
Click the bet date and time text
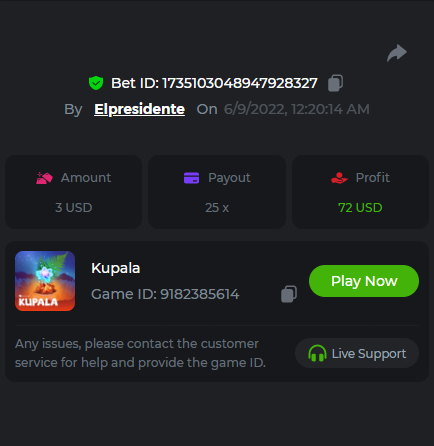pos(297,109)
